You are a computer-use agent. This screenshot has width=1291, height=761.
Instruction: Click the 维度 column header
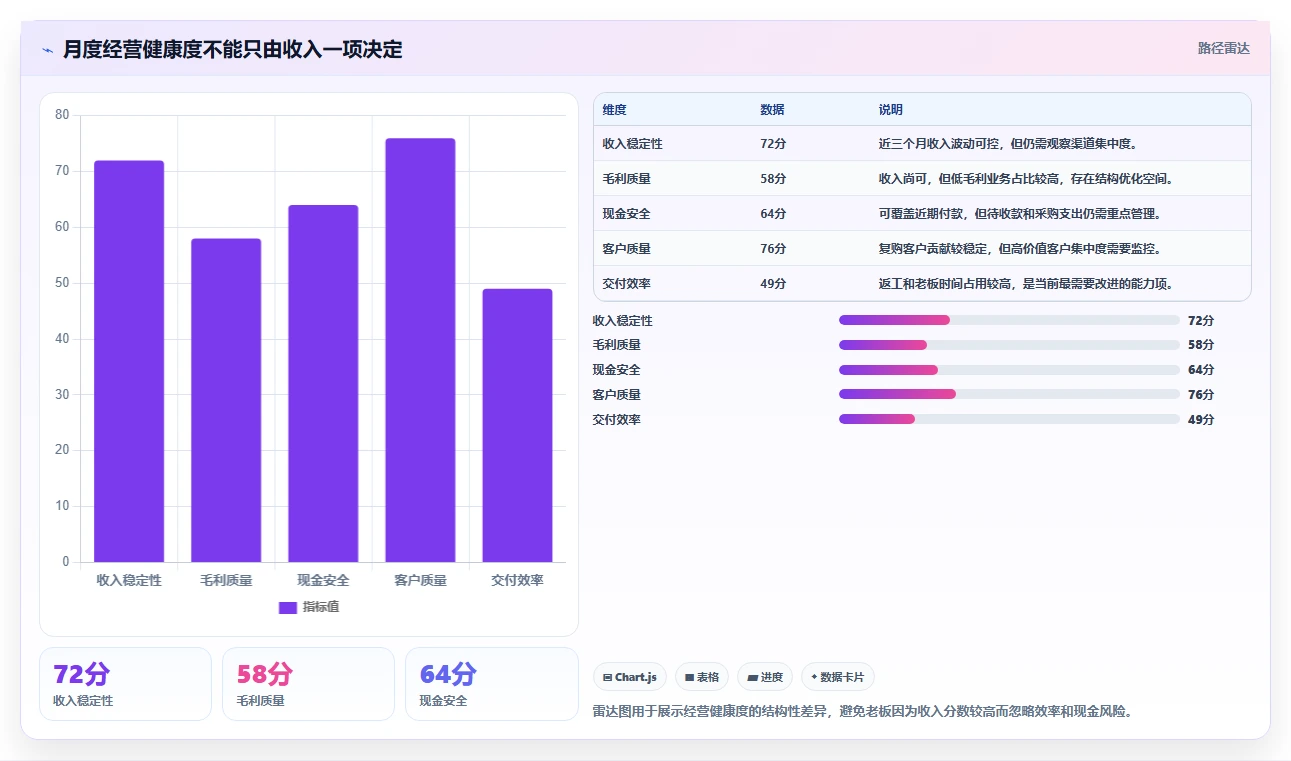tap(615, 110)
